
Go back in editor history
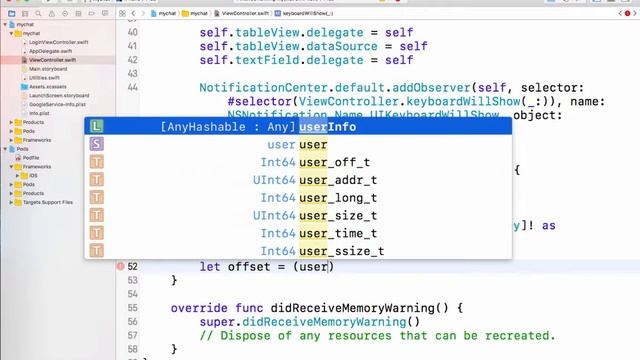(x=133, y=13)
